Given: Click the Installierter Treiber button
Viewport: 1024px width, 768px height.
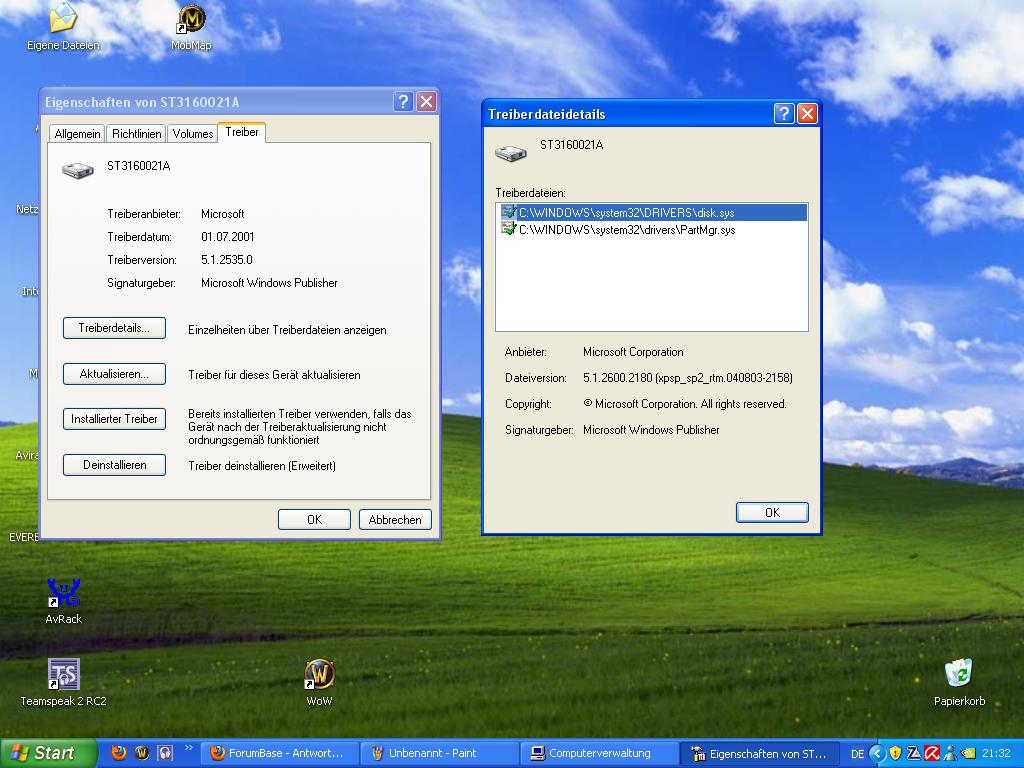Looking at the screenshot, I should [114, 419].
